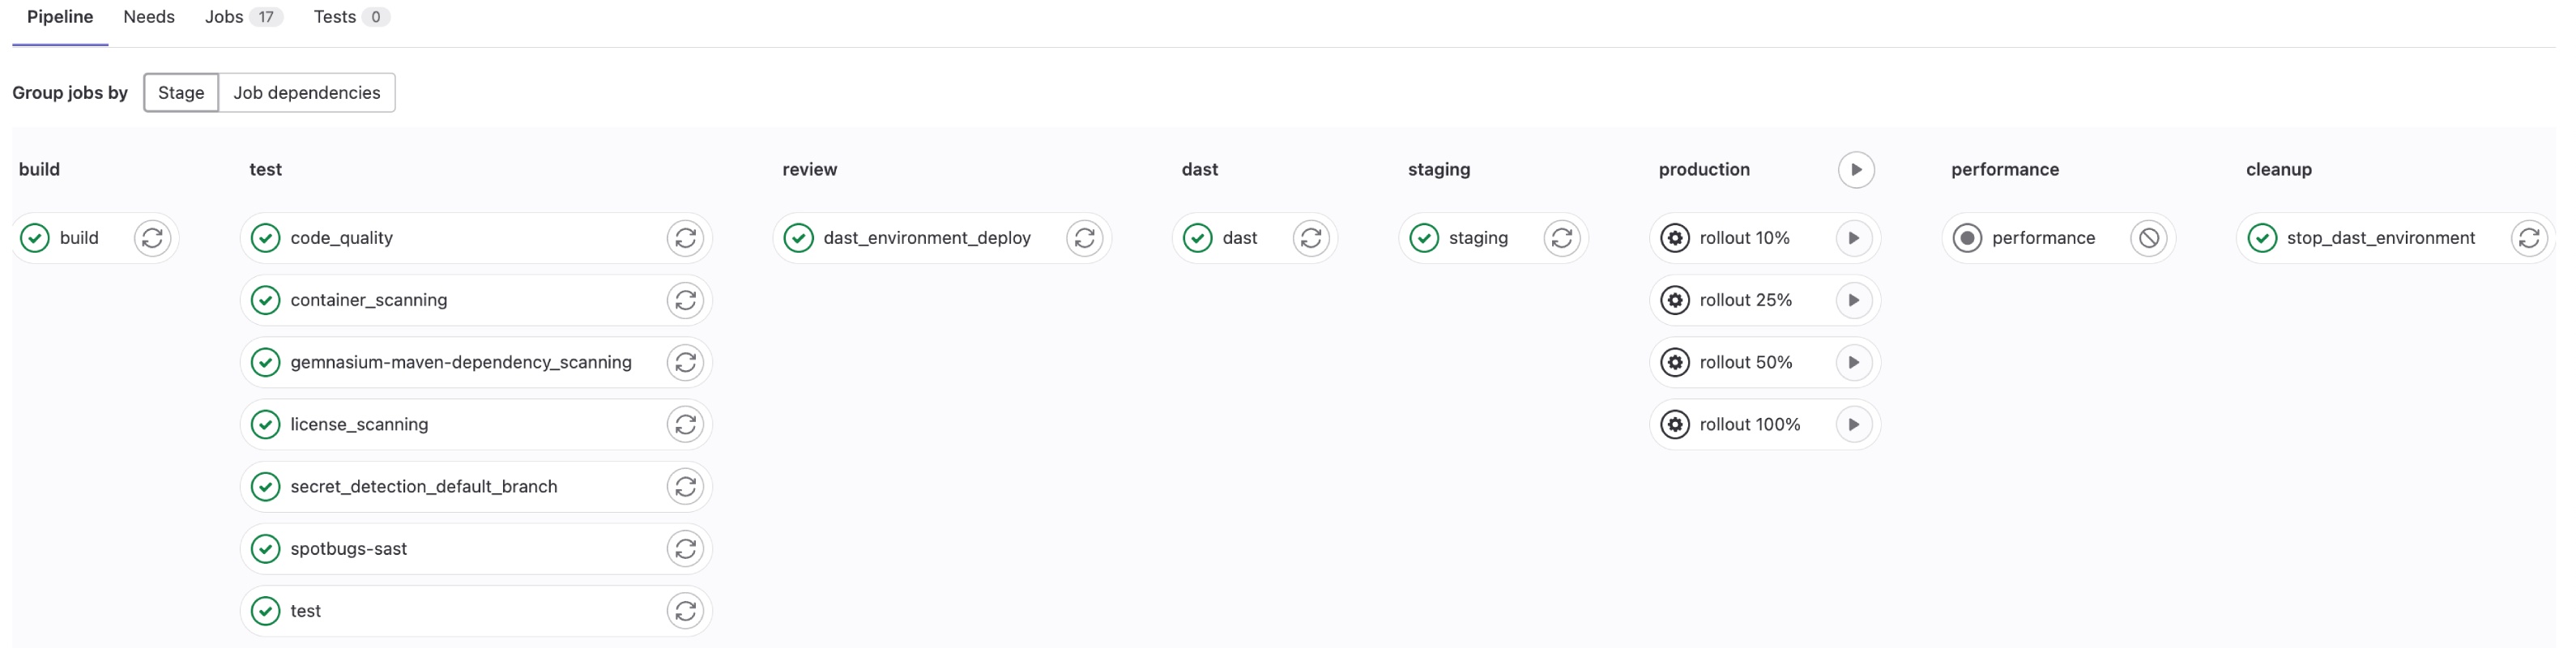
Task: Click the spotbugs-sast passed status icon
Action: [x=265, y=548]
